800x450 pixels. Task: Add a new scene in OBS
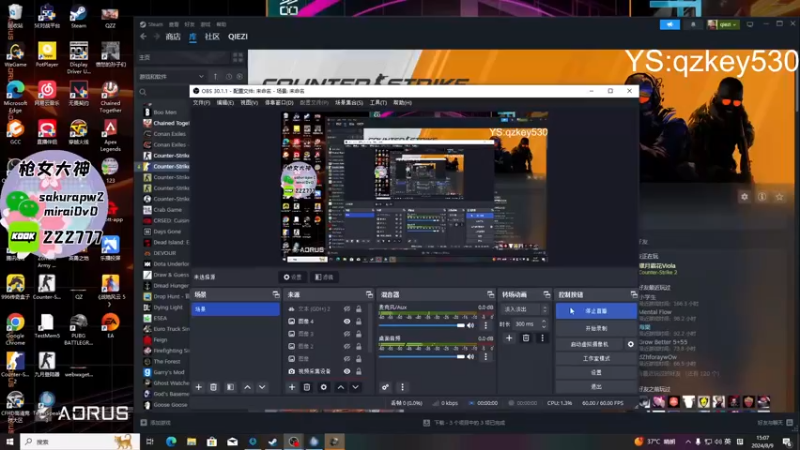198,387
